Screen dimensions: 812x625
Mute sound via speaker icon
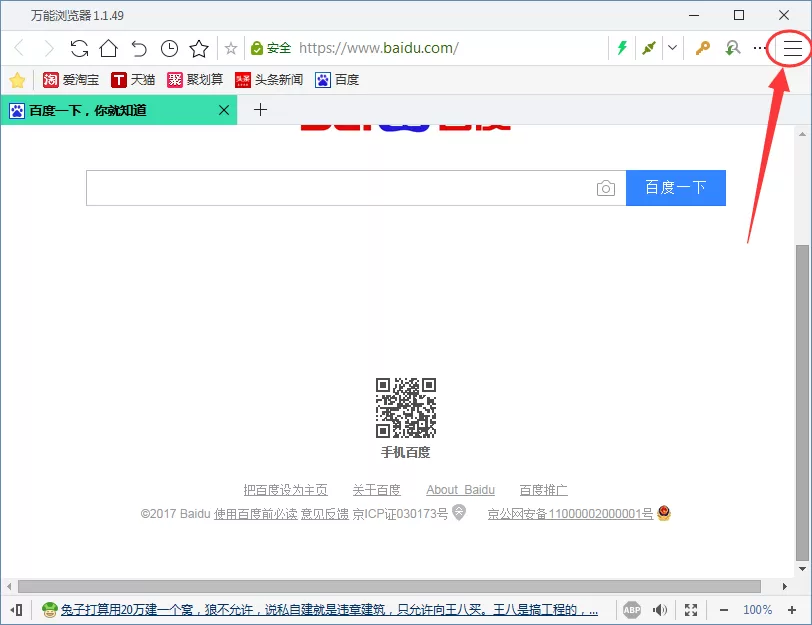660,610
